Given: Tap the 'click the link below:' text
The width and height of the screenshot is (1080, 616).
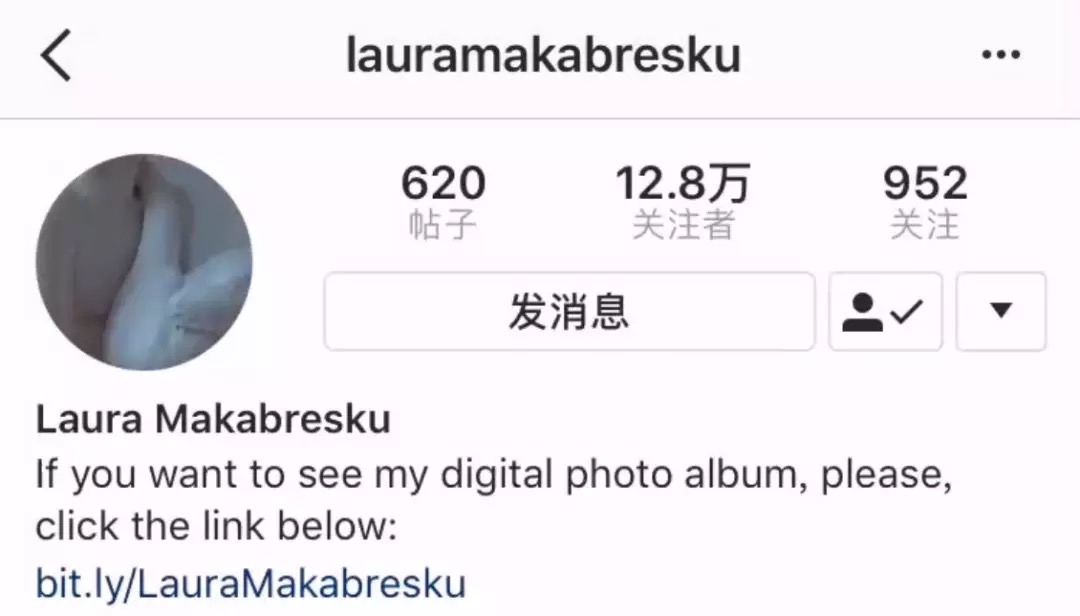Looking at the screenshot, I should [216, 527].
